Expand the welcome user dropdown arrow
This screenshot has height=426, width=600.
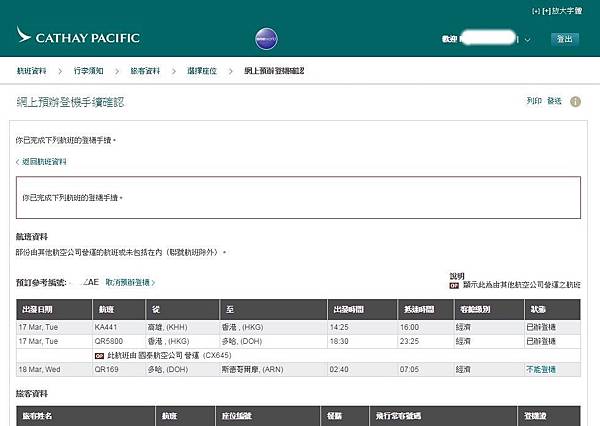pos(527,39)
